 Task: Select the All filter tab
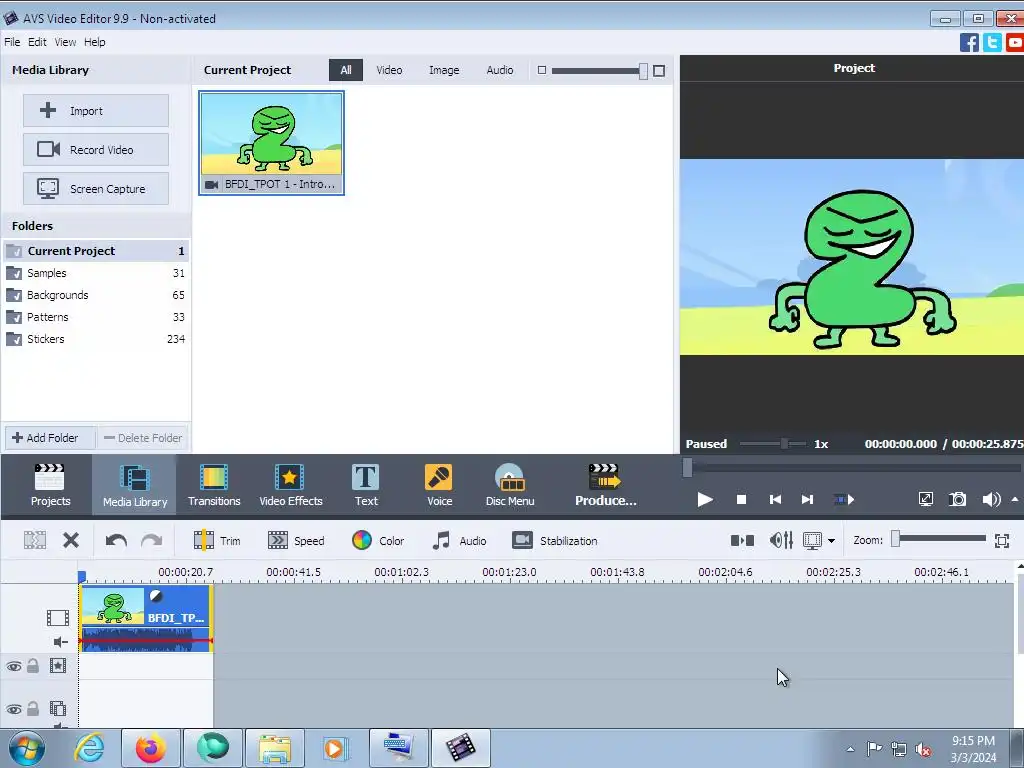coord(345,70)
